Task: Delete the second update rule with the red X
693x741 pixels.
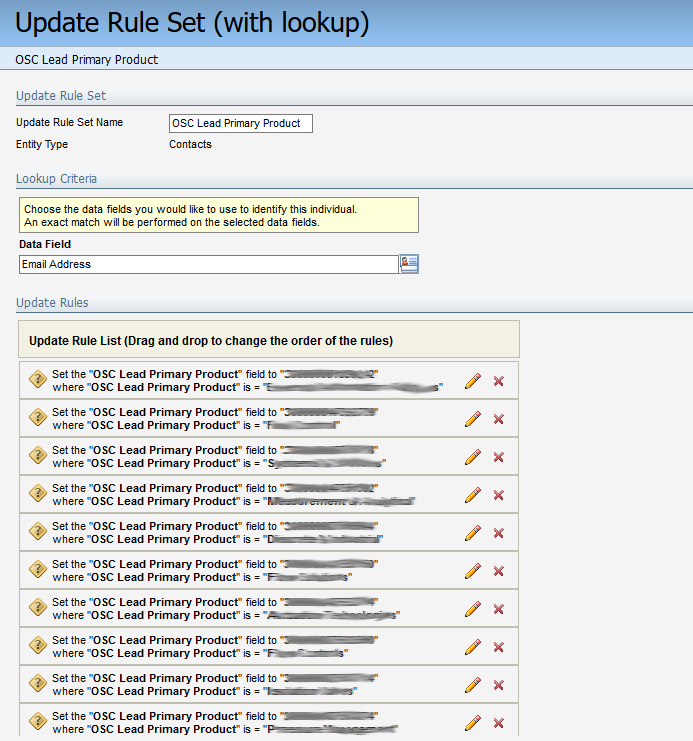Action: 498,419
